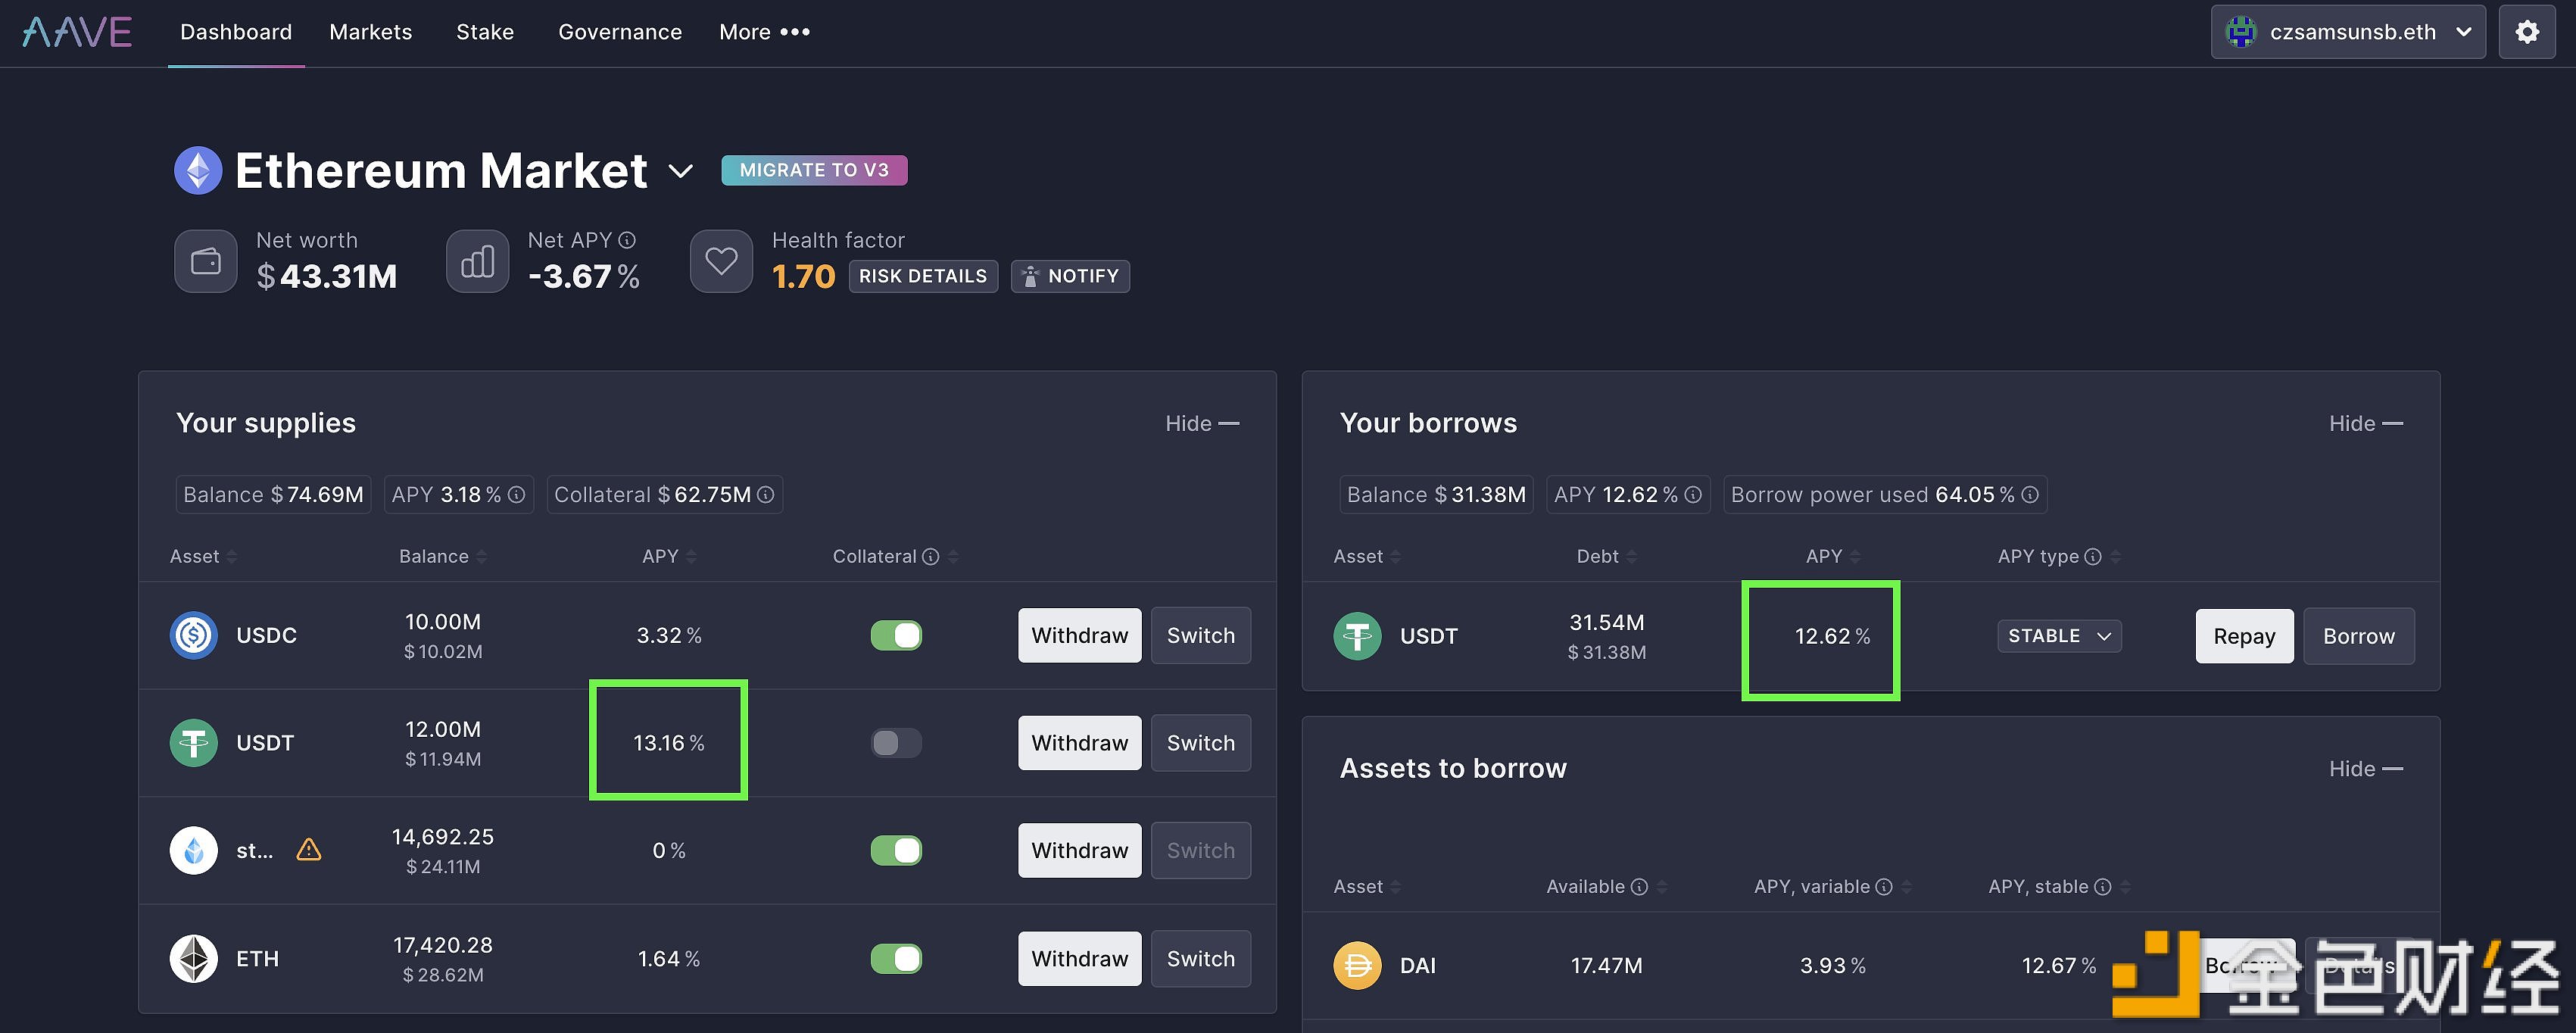Click the Net worth wallet icon
Viewport: 2576px width, 1033px height.
point(206,262)
